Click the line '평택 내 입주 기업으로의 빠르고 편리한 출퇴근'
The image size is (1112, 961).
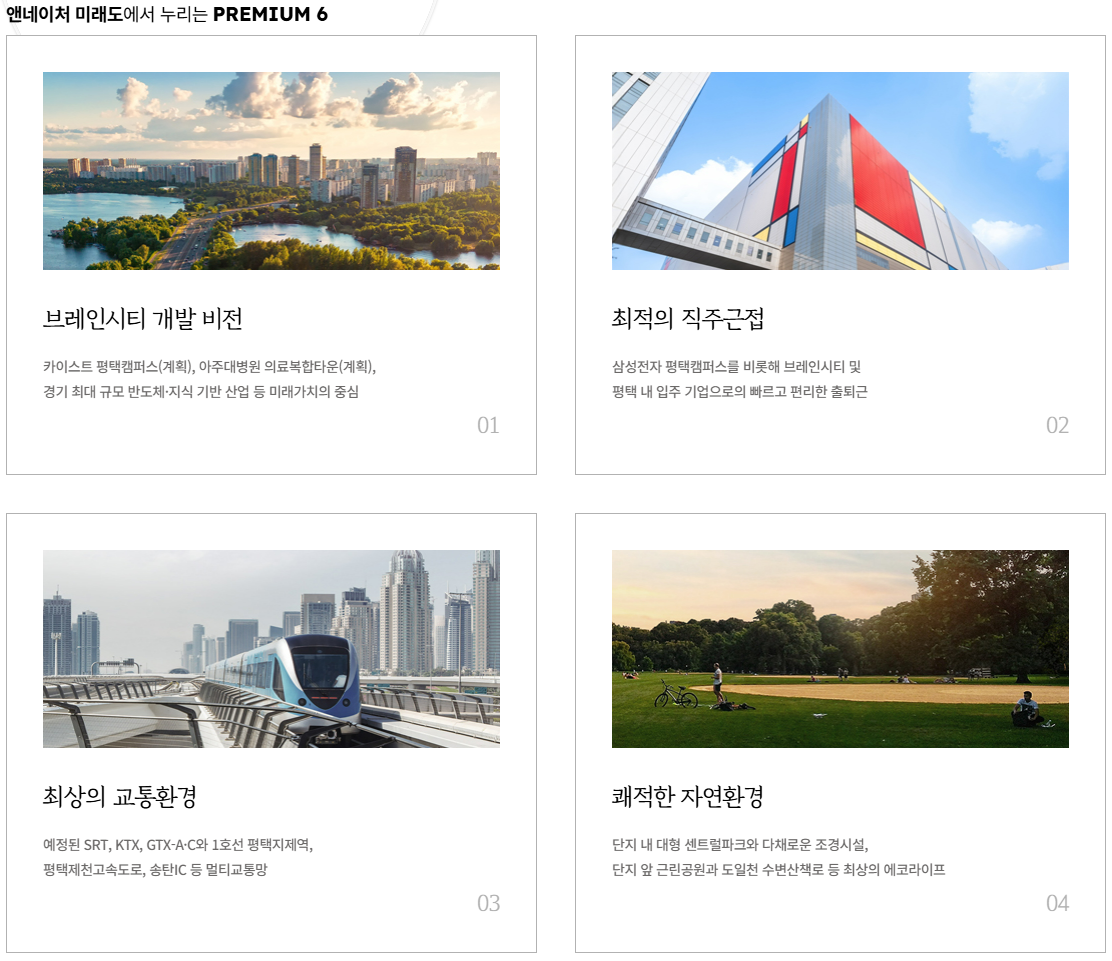[740, 391]
